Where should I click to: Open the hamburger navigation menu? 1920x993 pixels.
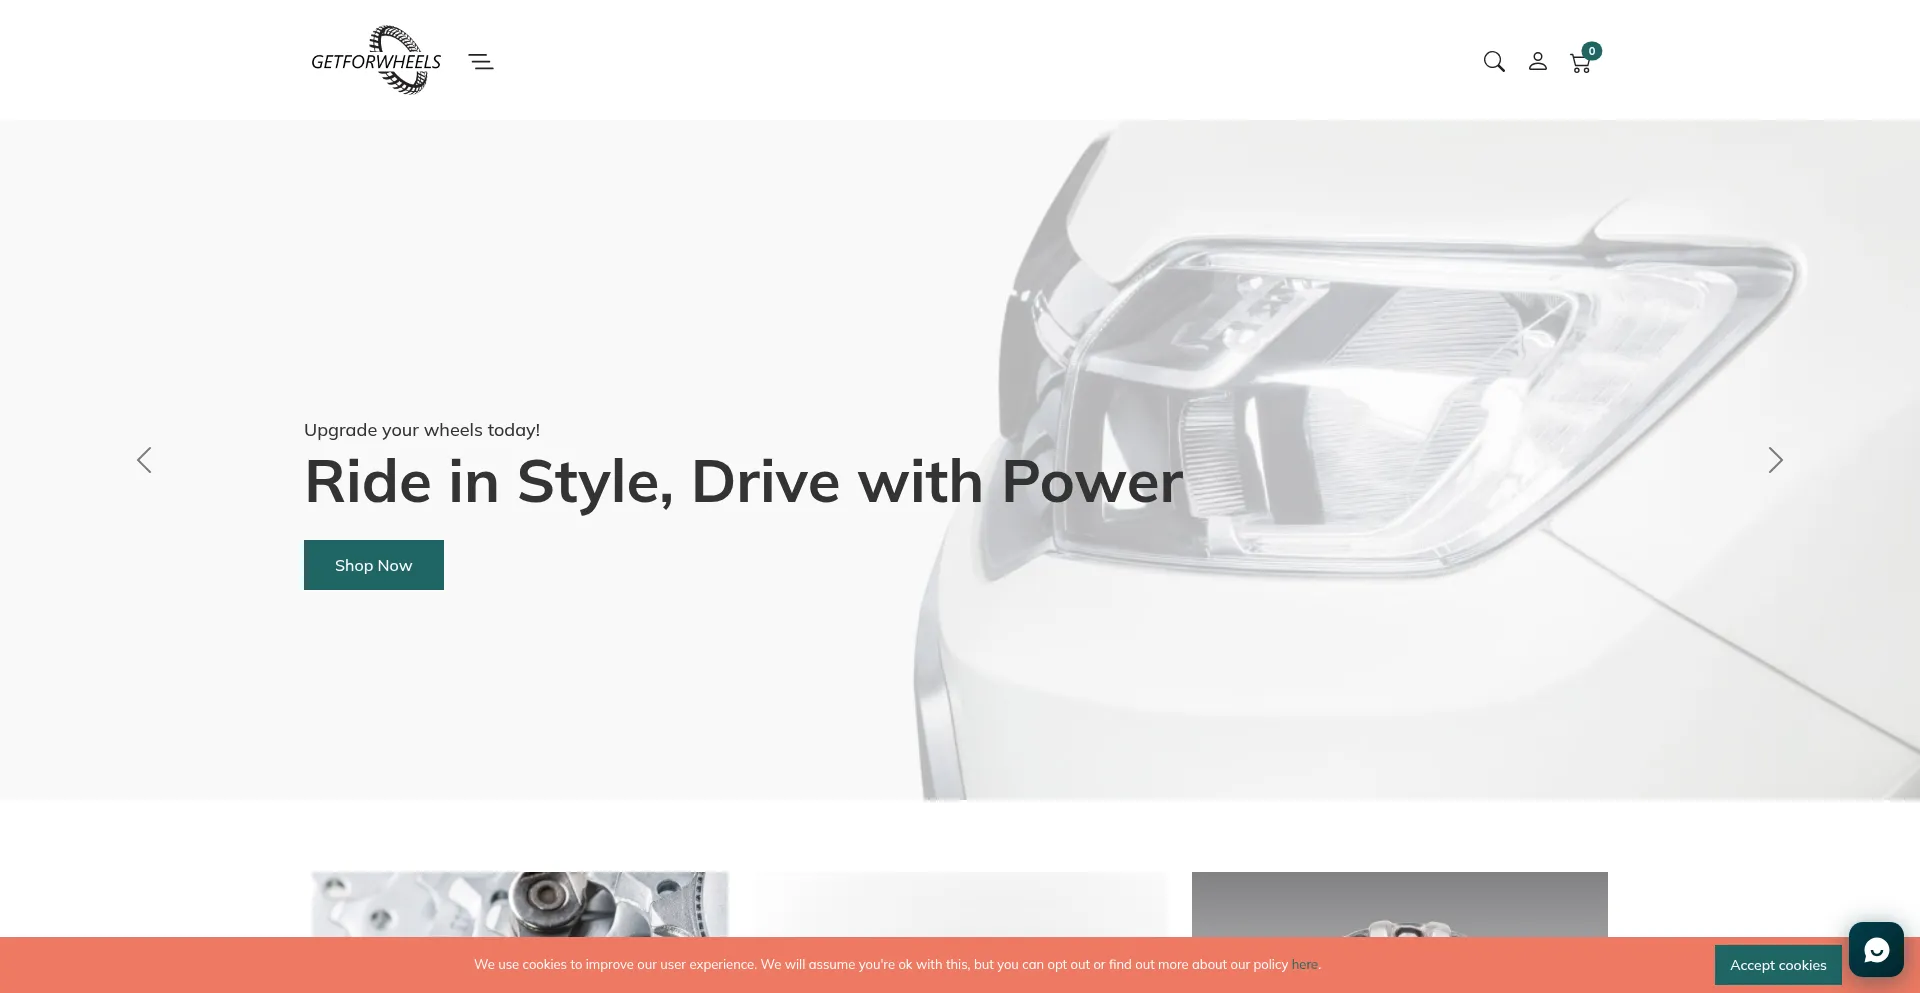click(481, 61)
